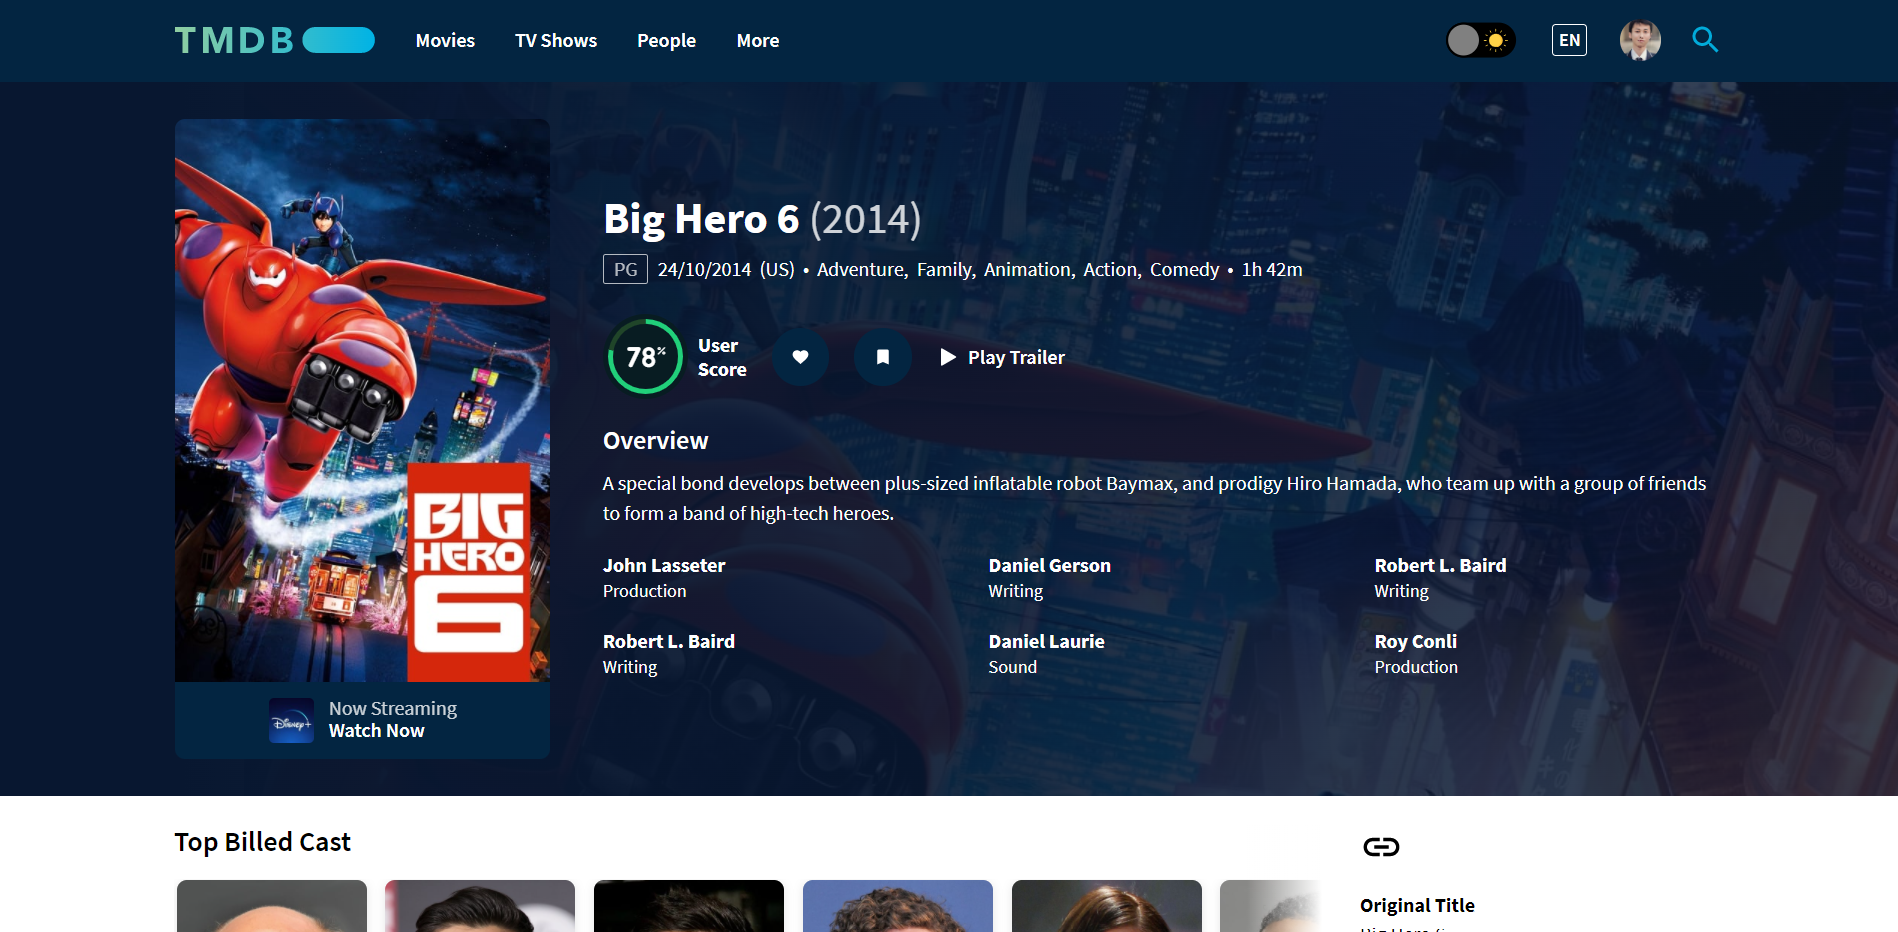1898x932 pixels.
Task: Open the Adventure genre link
Action: 860,270
